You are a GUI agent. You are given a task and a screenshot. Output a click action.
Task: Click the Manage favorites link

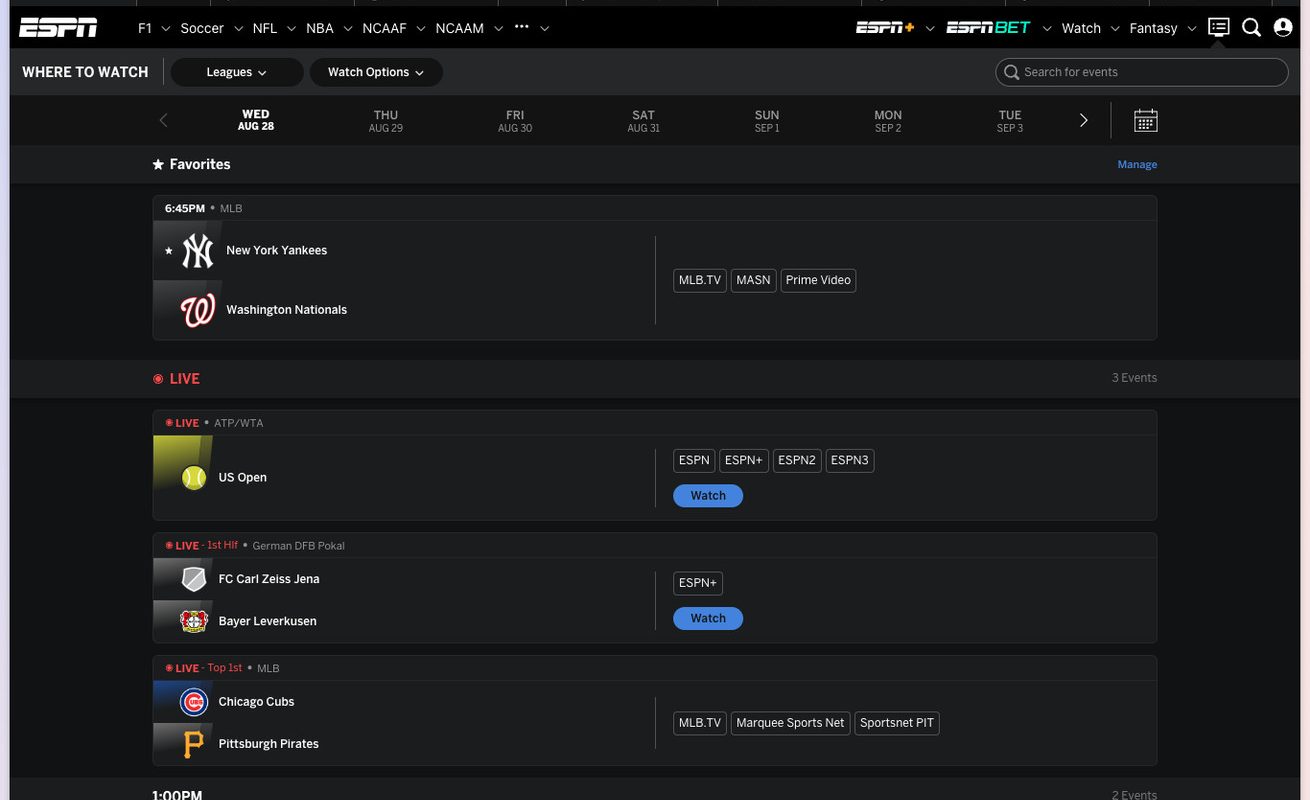1137,165
